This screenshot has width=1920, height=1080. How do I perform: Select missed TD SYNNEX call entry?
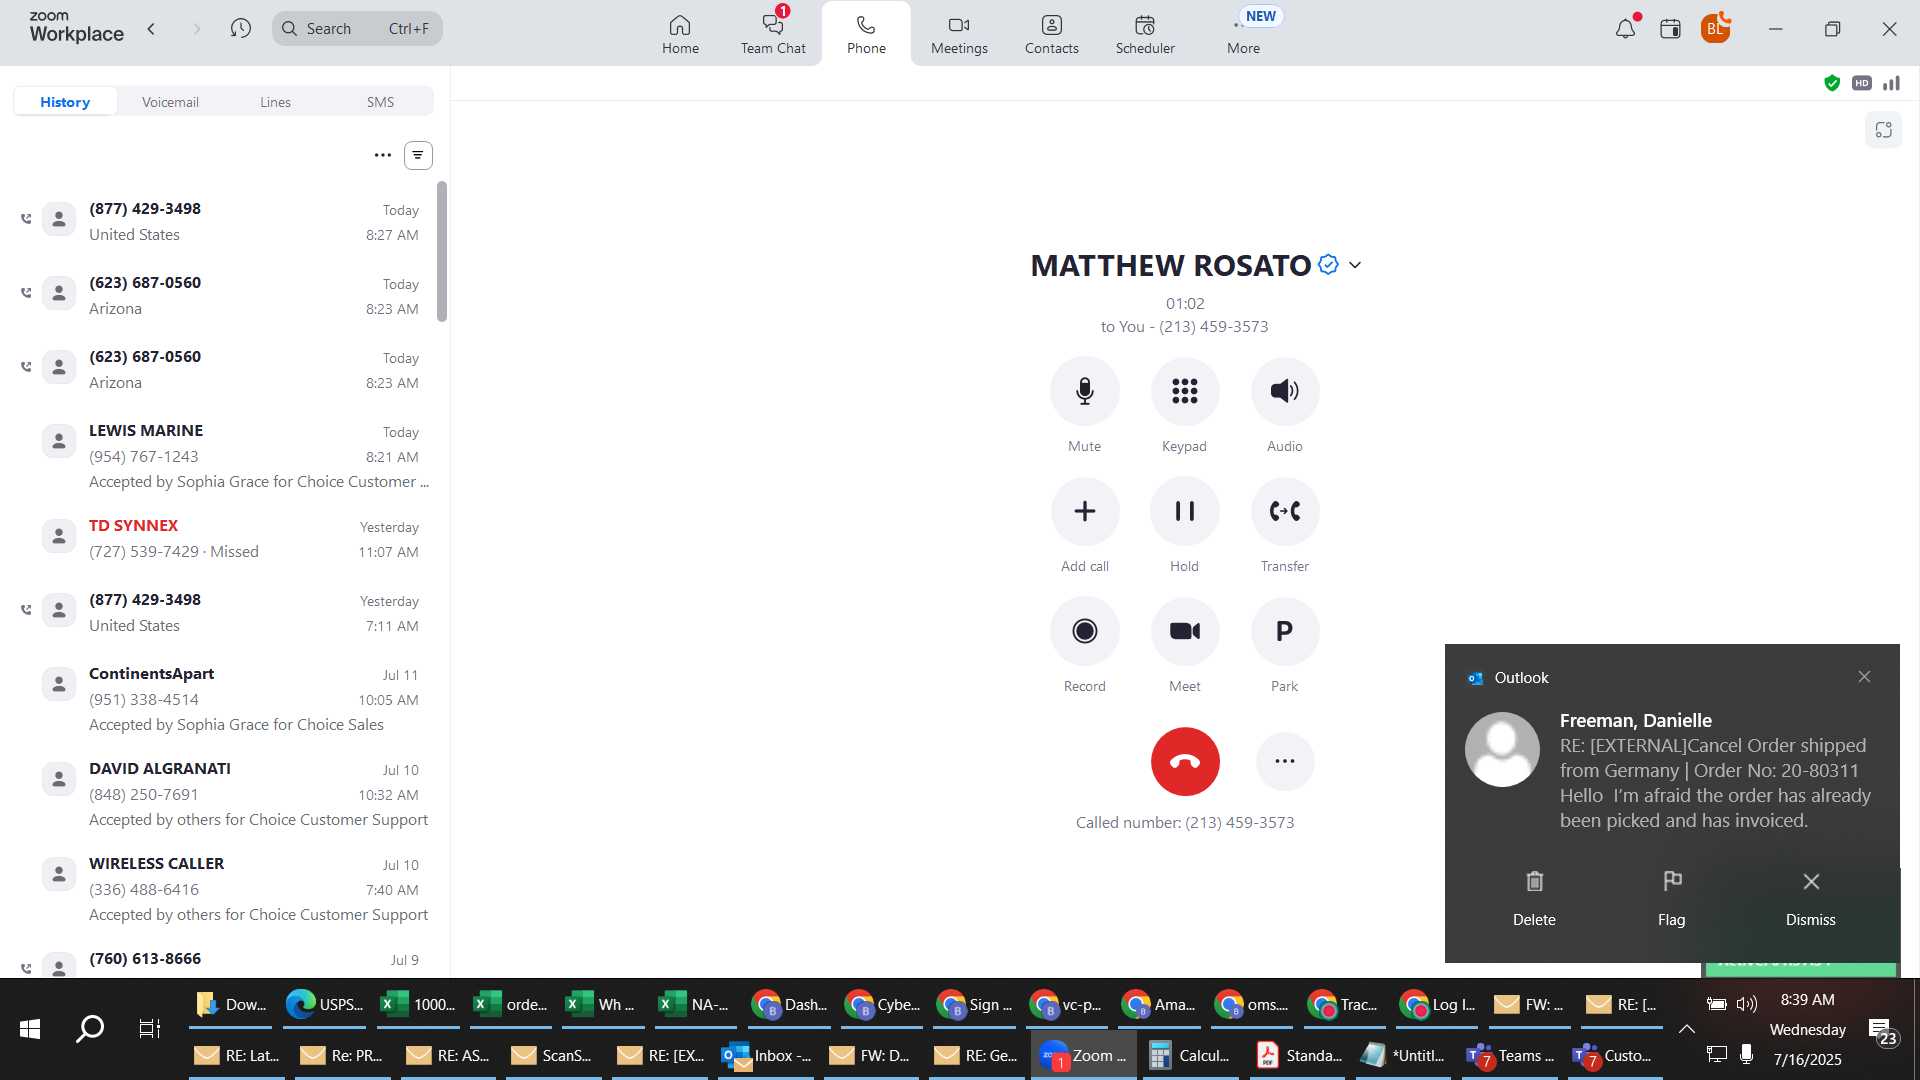click(x=225, y=538)
